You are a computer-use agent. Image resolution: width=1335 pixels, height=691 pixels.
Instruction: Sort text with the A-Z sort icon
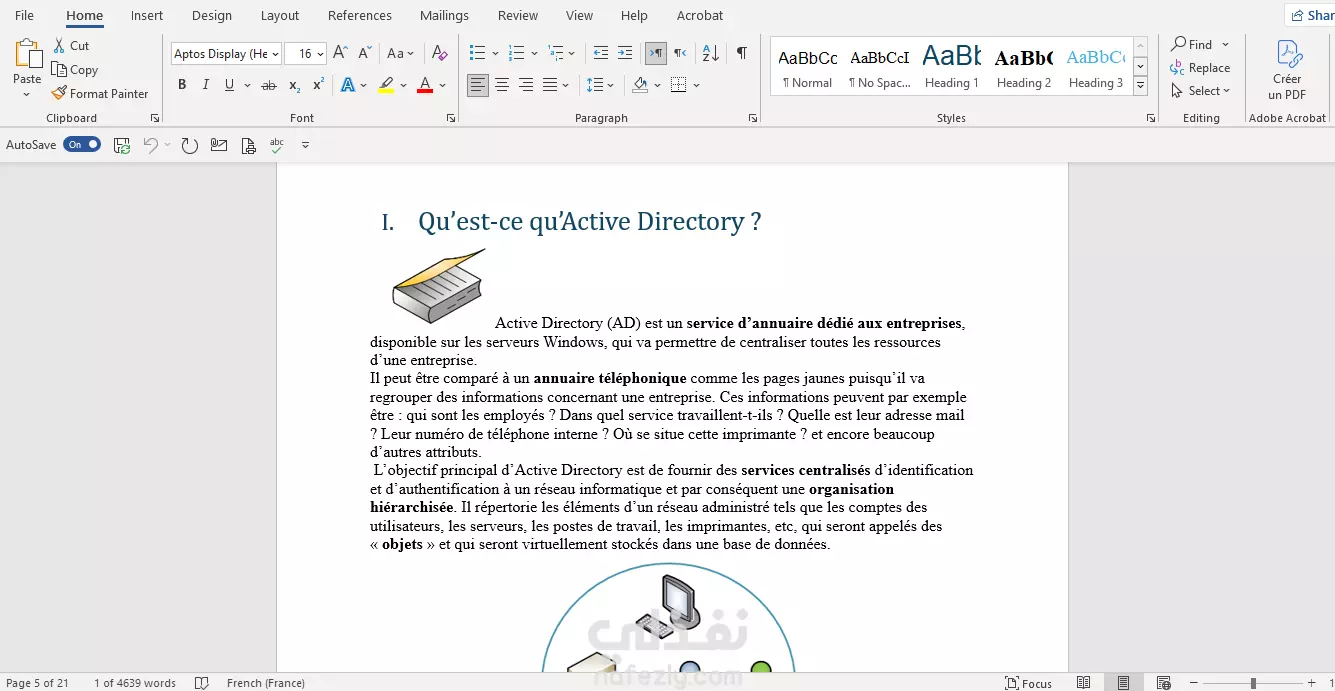[x=710, y=53]
